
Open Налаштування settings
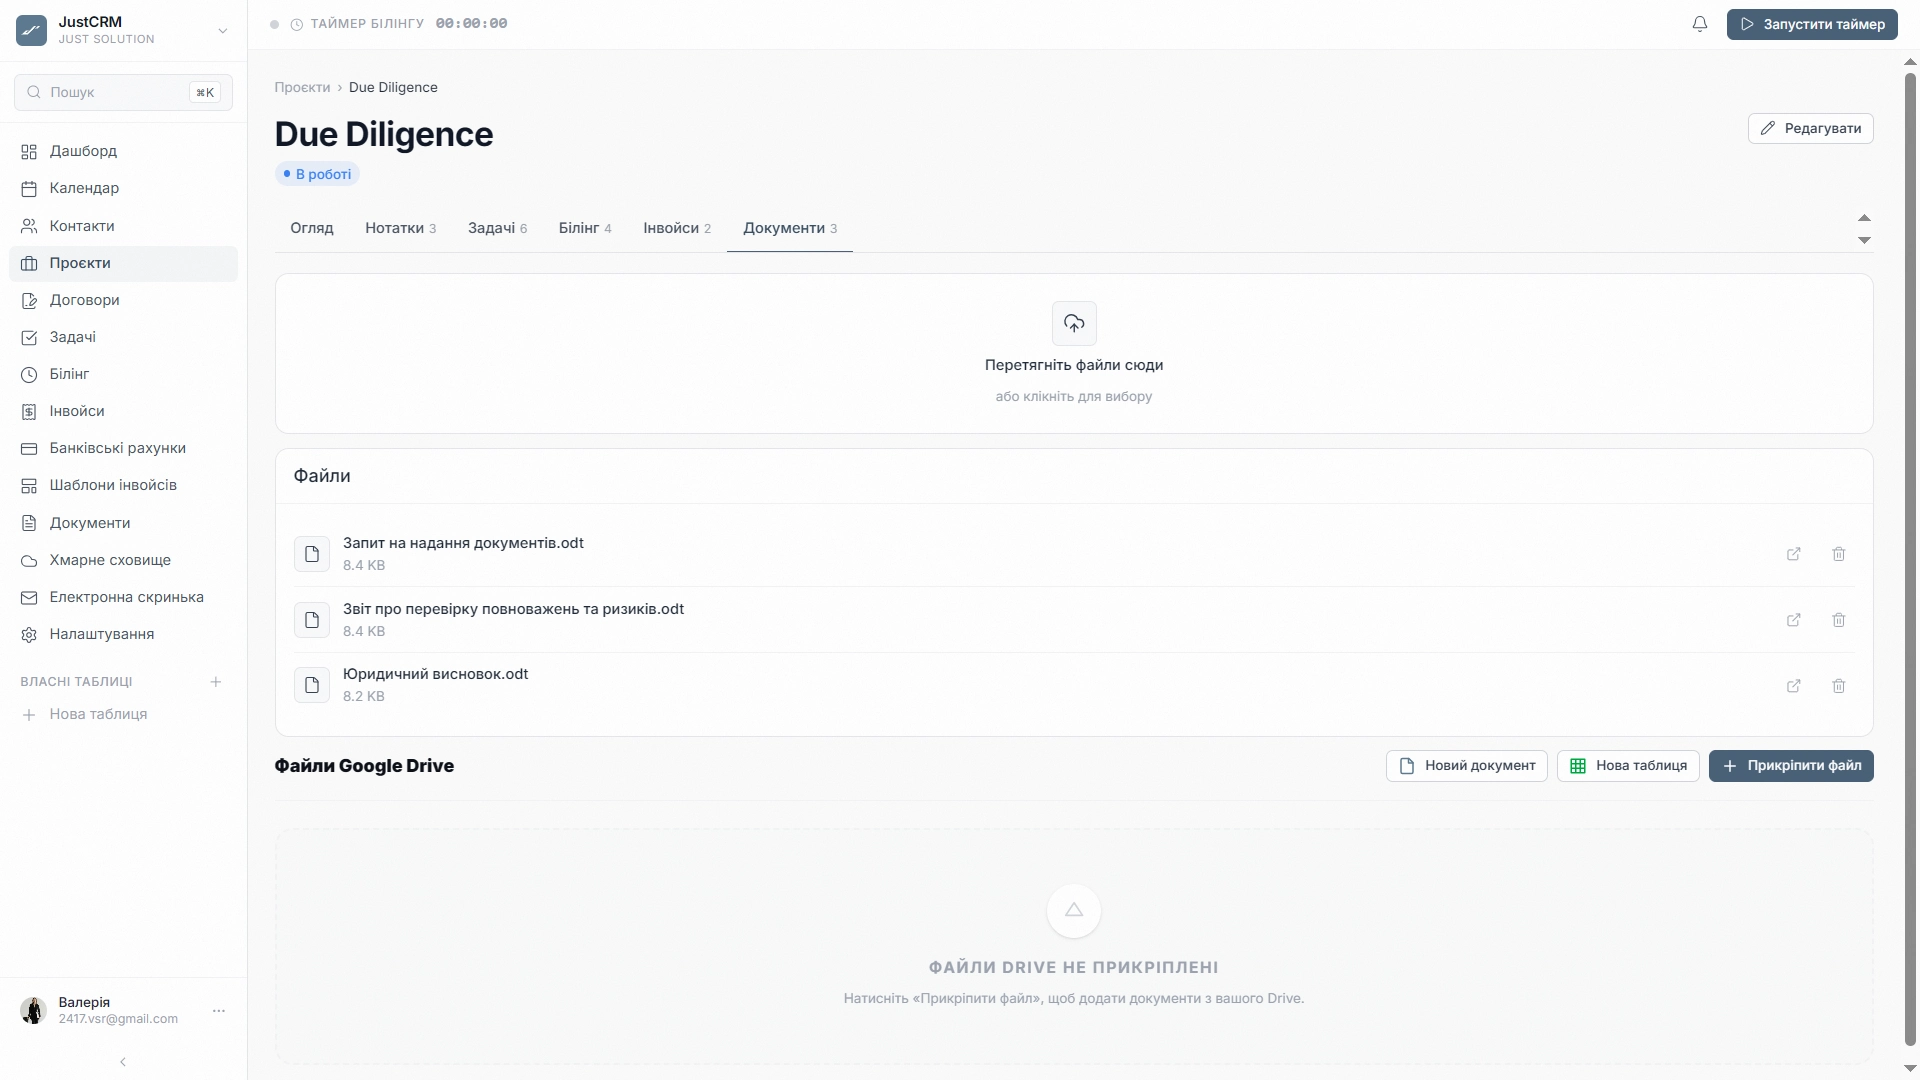[x=123, y=634]
